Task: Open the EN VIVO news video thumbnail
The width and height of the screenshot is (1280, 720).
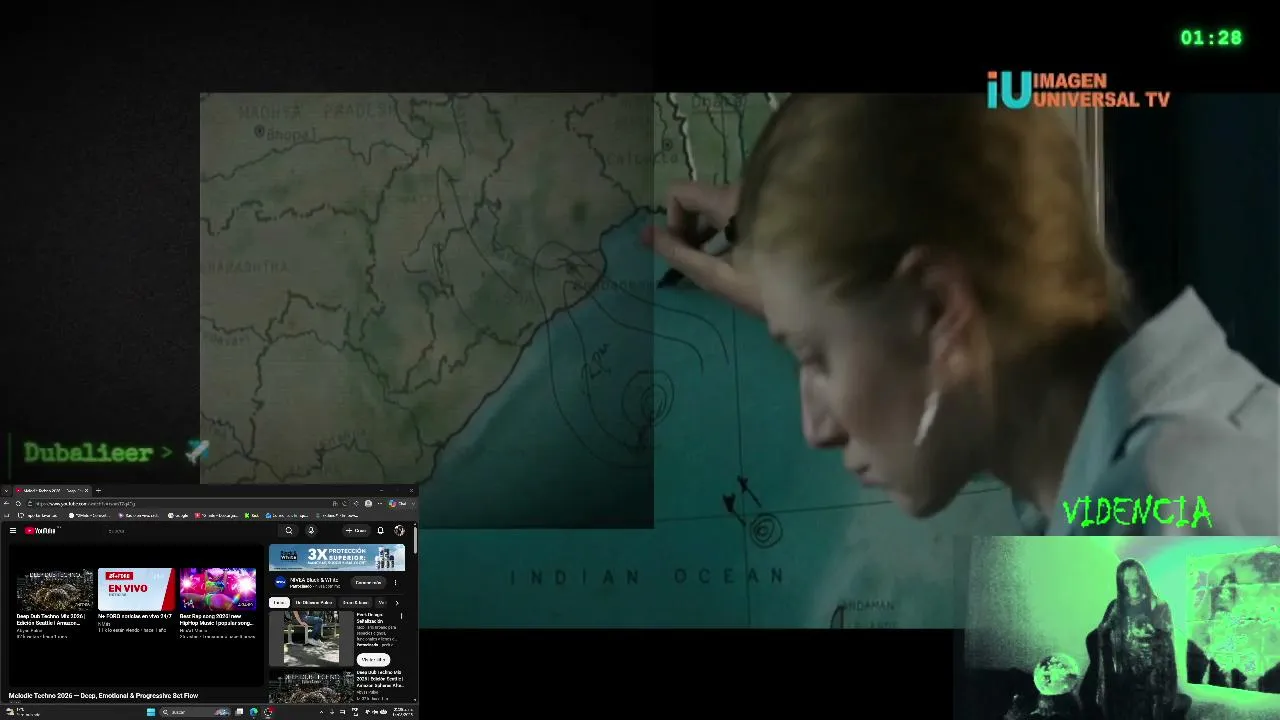Action: pos(137,589)
